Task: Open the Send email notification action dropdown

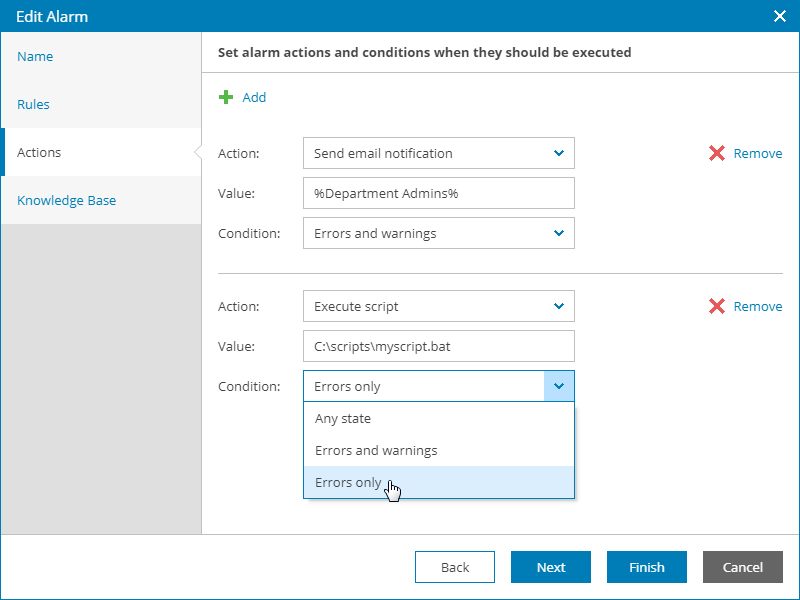Action: coord(558,153)
